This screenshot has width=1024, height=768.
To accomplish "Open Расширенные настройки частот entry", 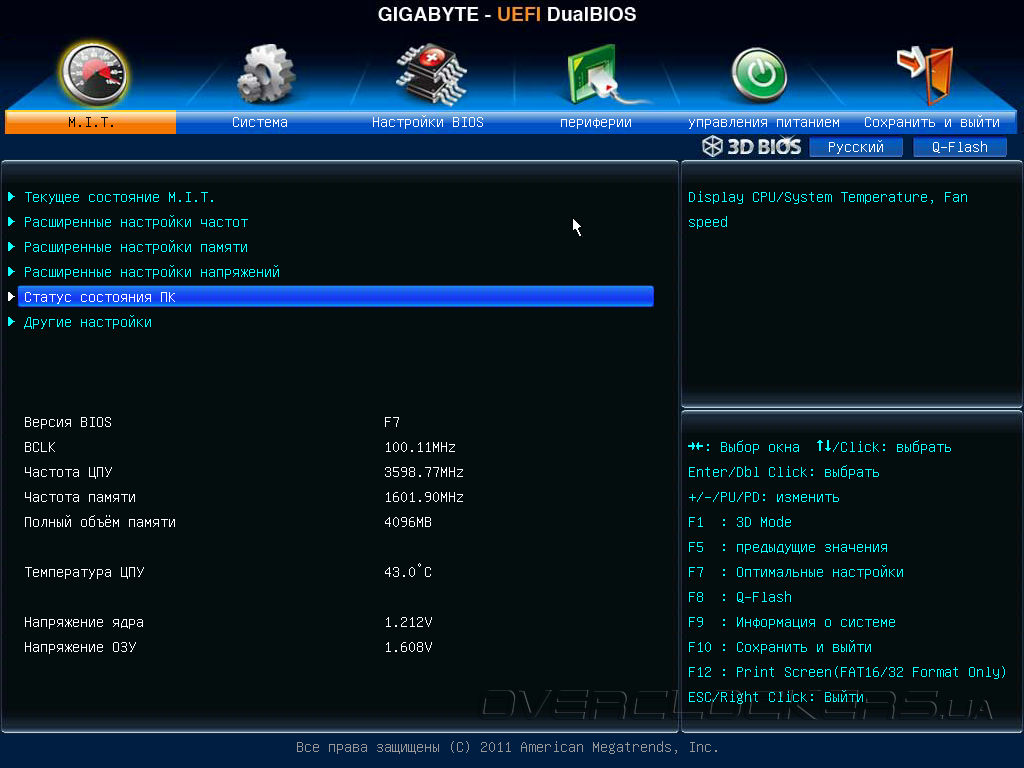I will coord(136,222).
